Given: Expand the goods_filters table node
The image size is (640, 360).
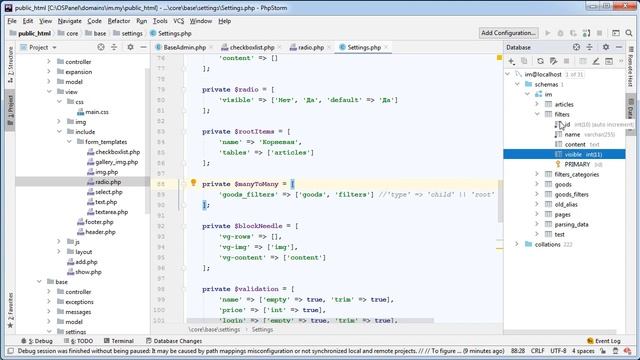Looking at the screenshot, I should 537,194.
